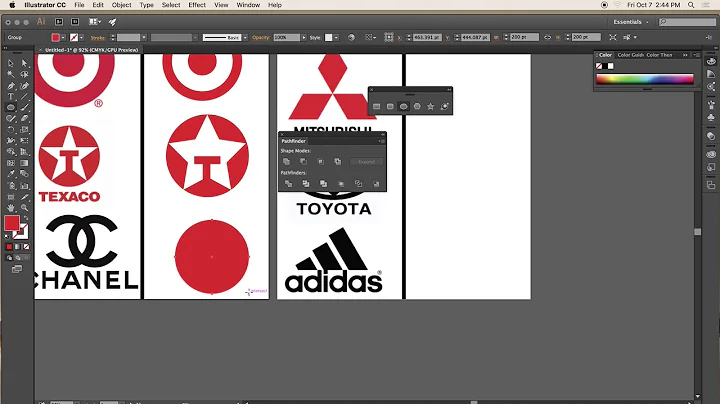Open Spotlight search in menu bar
The width and height of the screenshot is (720, 404).
[691, 5]
